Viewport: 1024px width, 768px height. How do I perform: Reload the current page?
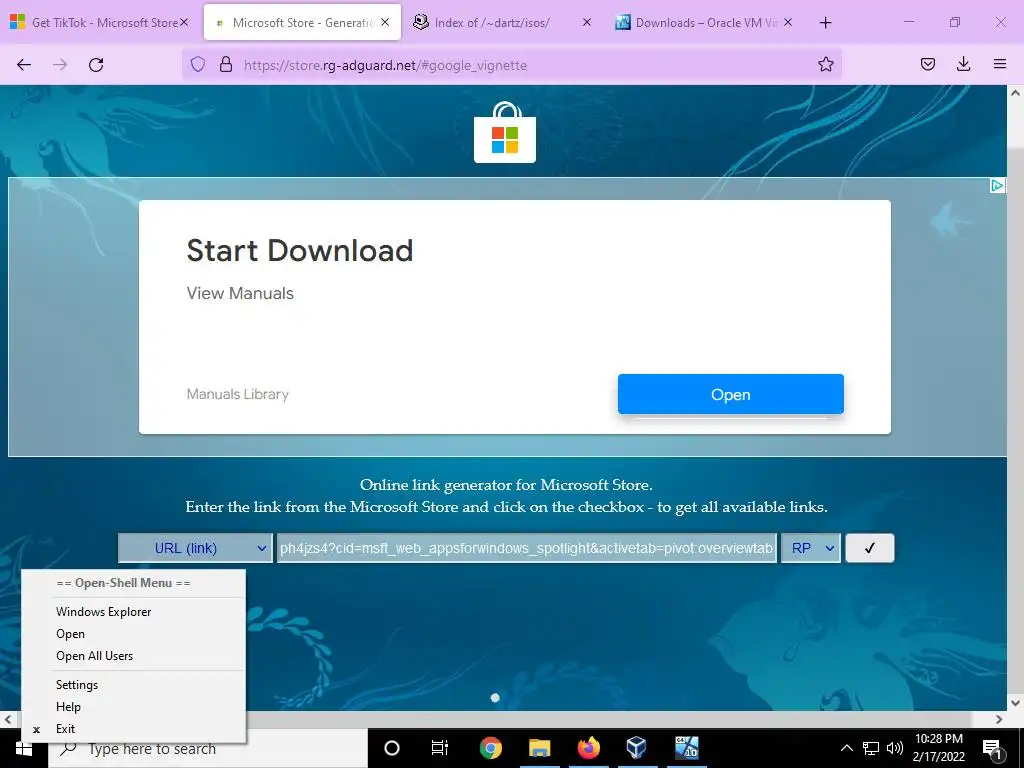coord(96,65)
